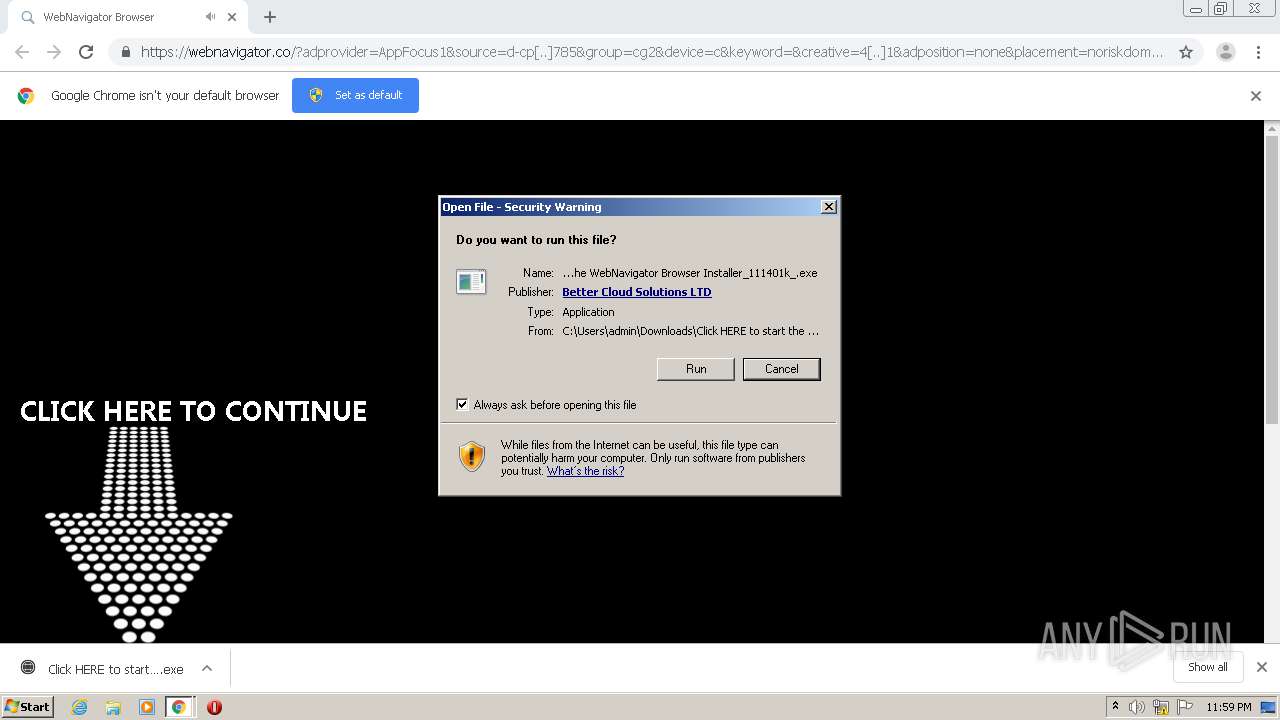The image size is (1280, 720).
Task: Reload the page with the refresh icon
Action: click(x=86, y=52)
